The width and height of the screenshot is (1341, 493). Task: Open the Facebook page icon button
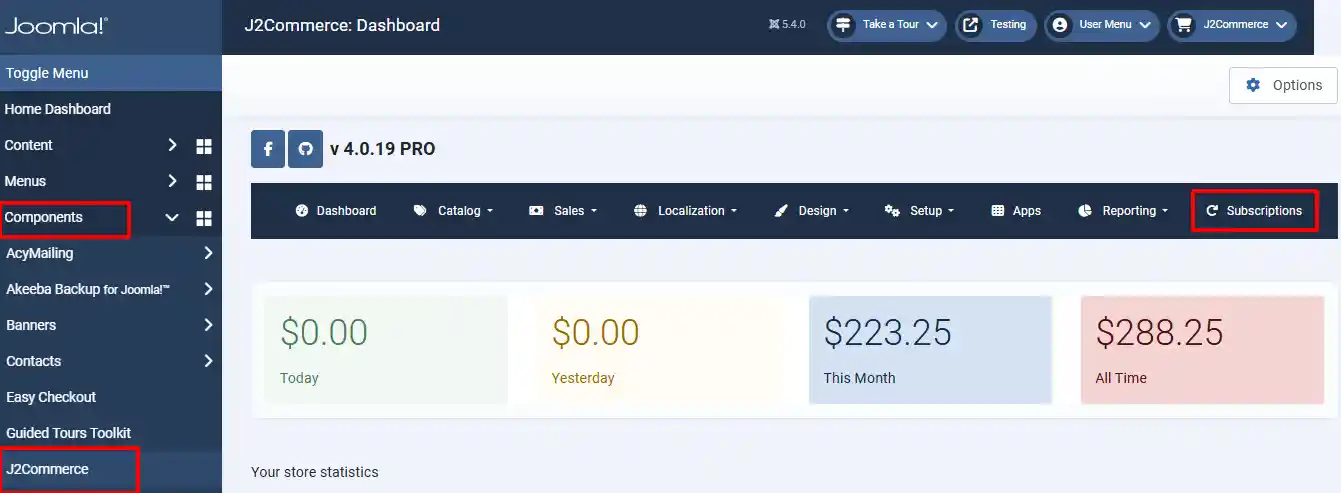tap(268, 149)
